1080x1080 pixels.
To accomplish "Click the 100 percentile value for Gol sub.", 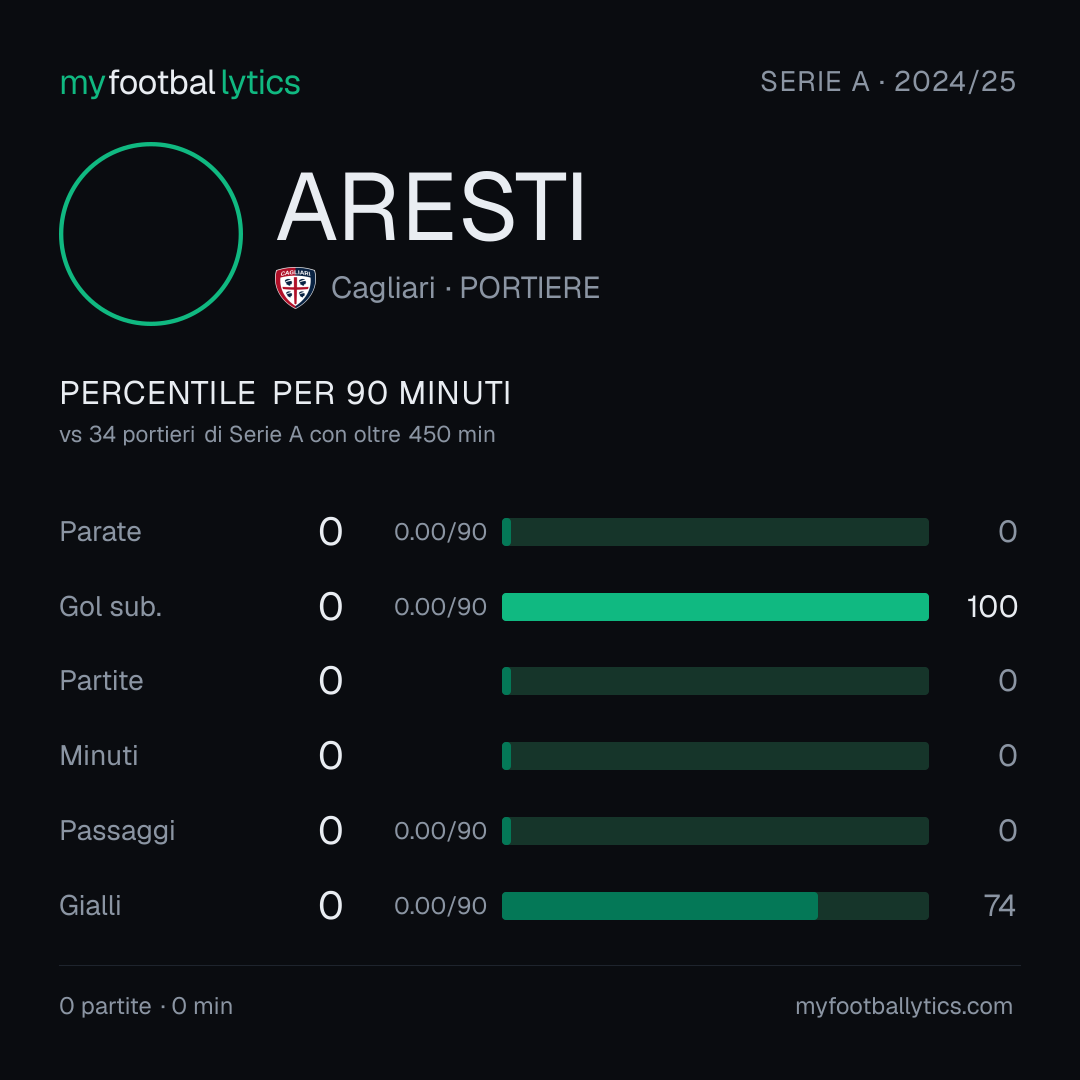I will click(992, 607).
